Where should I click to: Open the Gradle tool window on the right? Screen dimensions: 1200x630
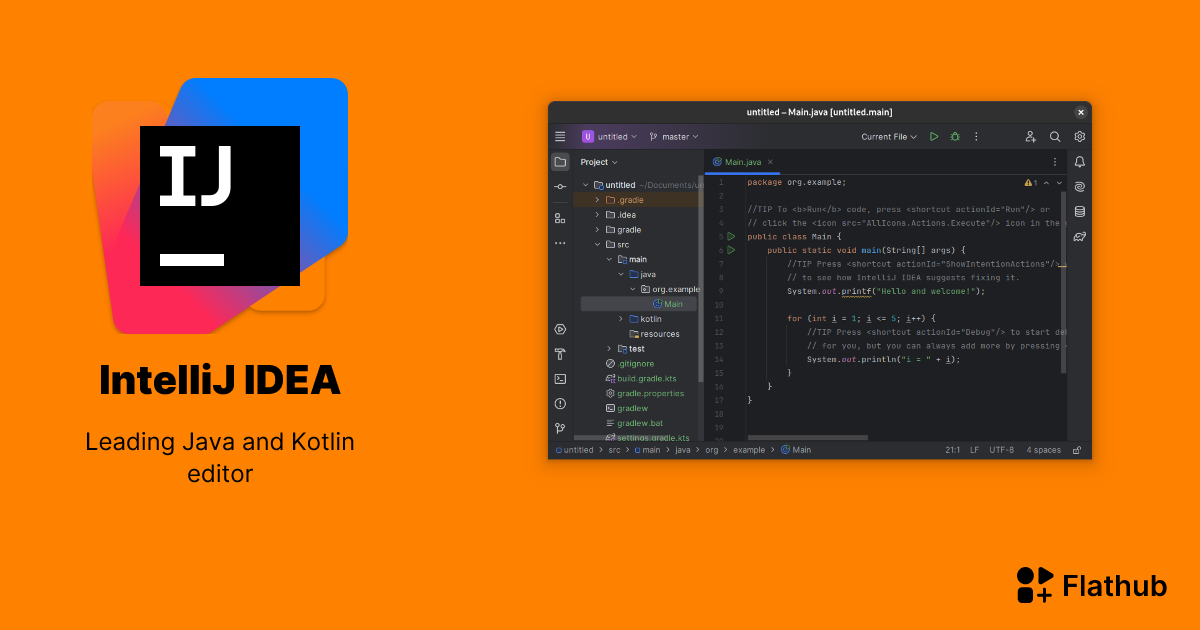coord(1079,236)
